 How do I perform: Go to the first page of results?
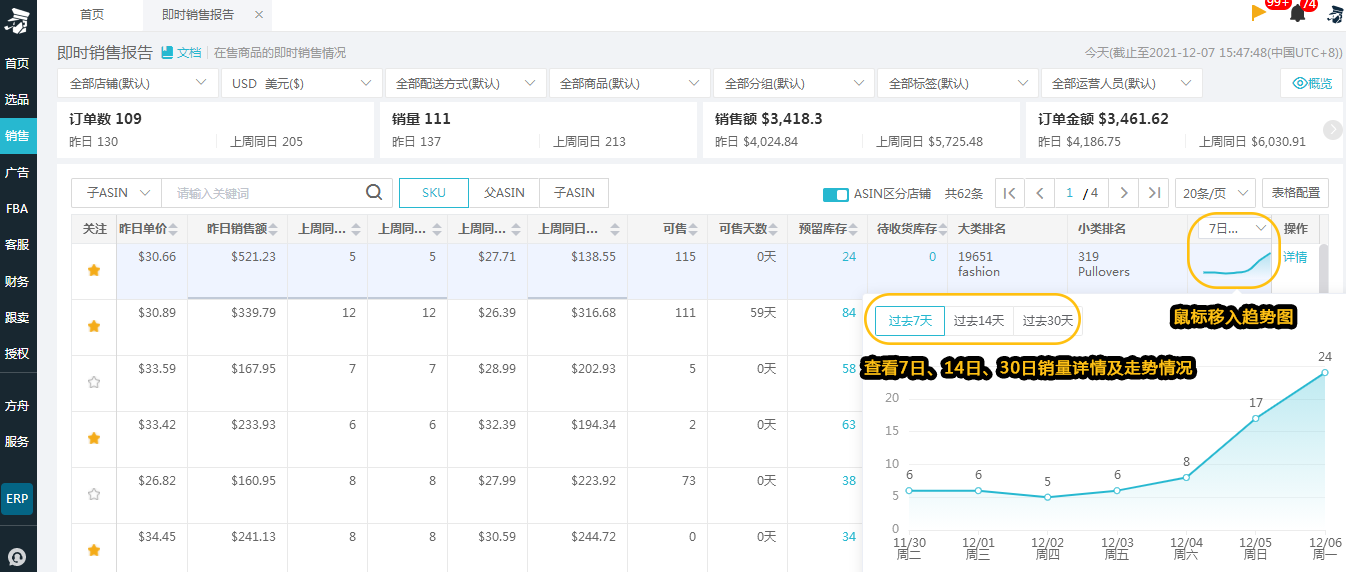[x=1010, y=193]
